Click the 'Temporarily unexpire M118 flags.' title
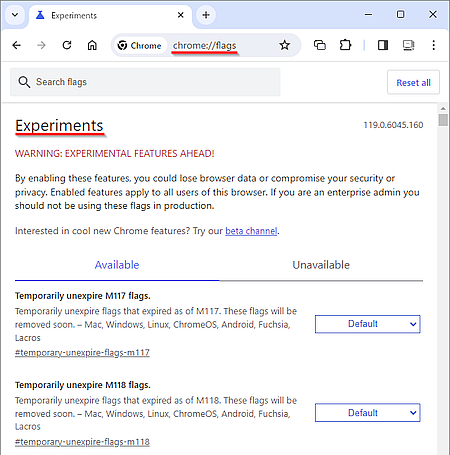This screenshot has height=455, width=450. (x=83, y=385)
